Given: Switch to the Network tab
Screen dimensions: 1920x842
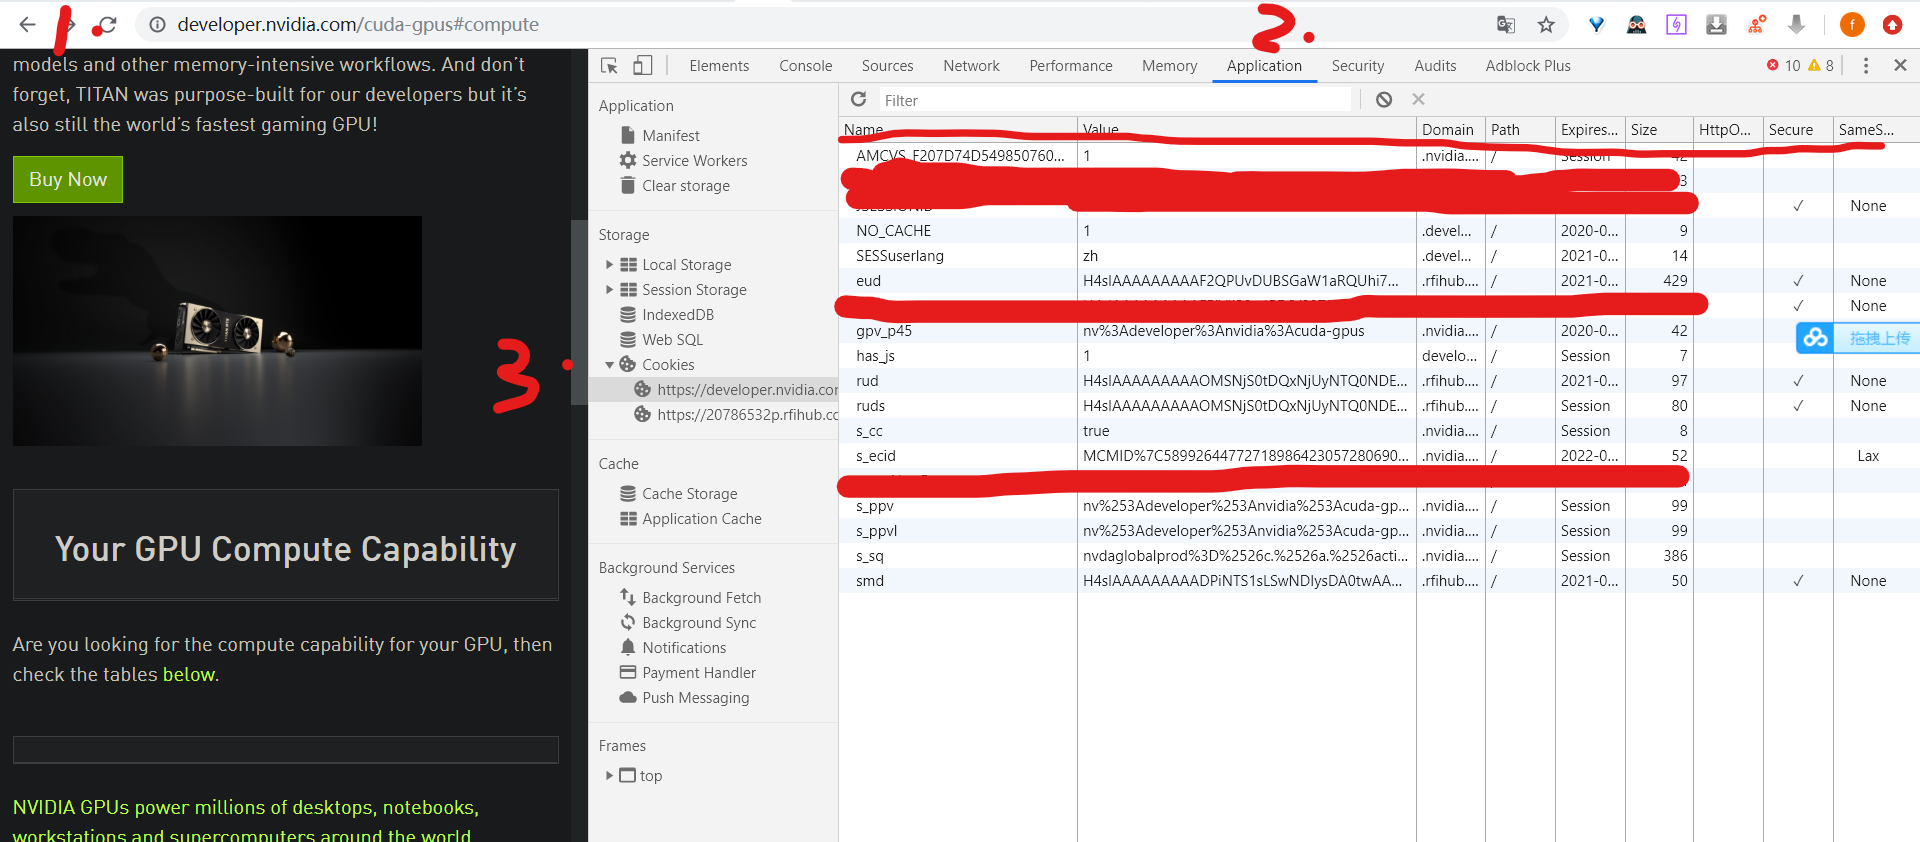Looking at the screenshot, I should [971, 66].
